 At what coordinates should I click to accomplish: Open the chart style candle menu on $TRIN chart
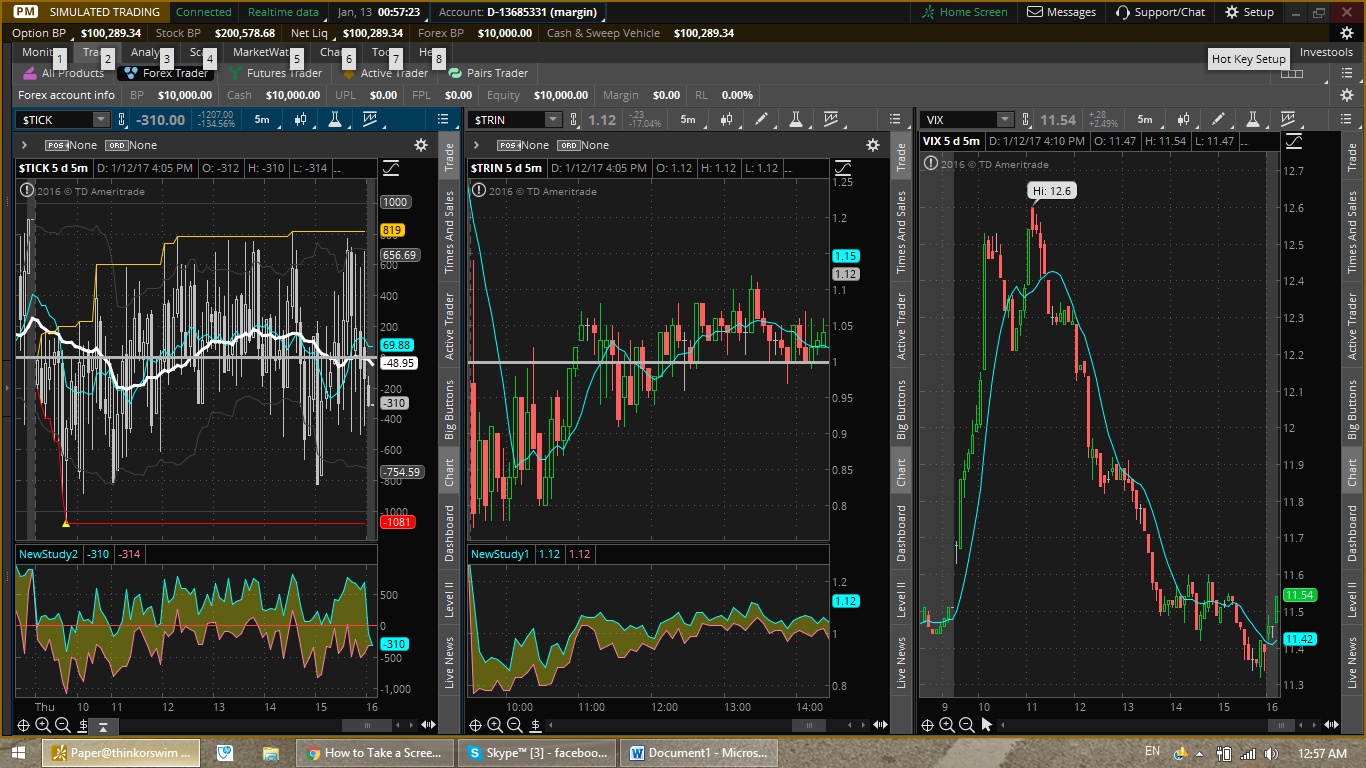728,120
